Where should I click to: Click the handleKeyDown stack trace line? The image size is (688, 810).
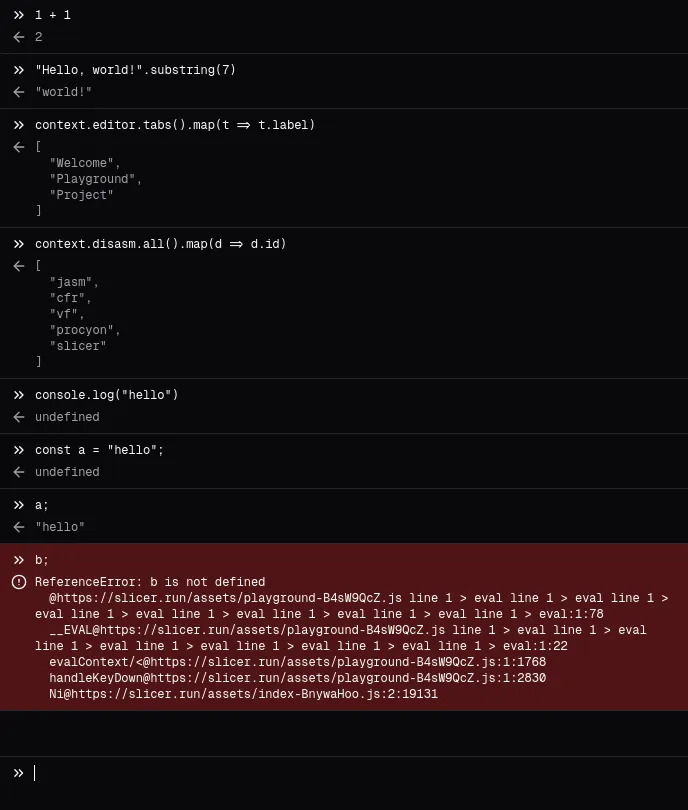tap(297, 678)
